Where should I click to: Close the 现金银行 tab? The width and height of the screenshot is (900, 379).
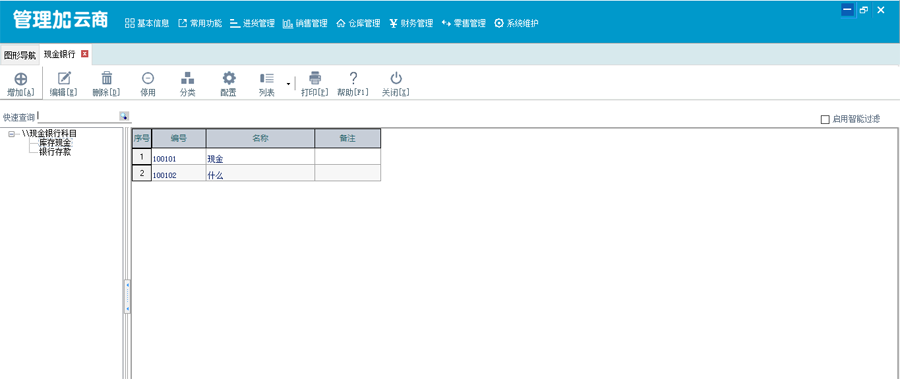84,54
